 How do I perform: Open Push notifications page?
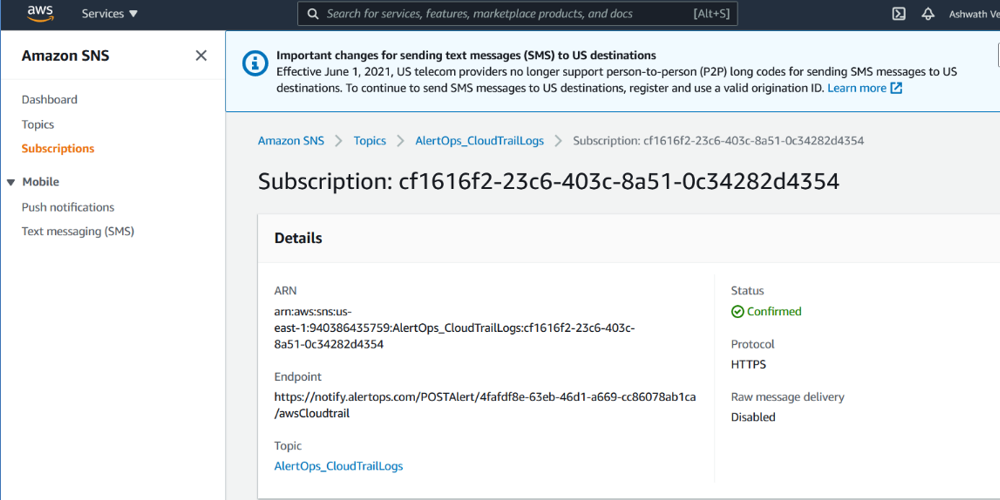coord(68,208)
